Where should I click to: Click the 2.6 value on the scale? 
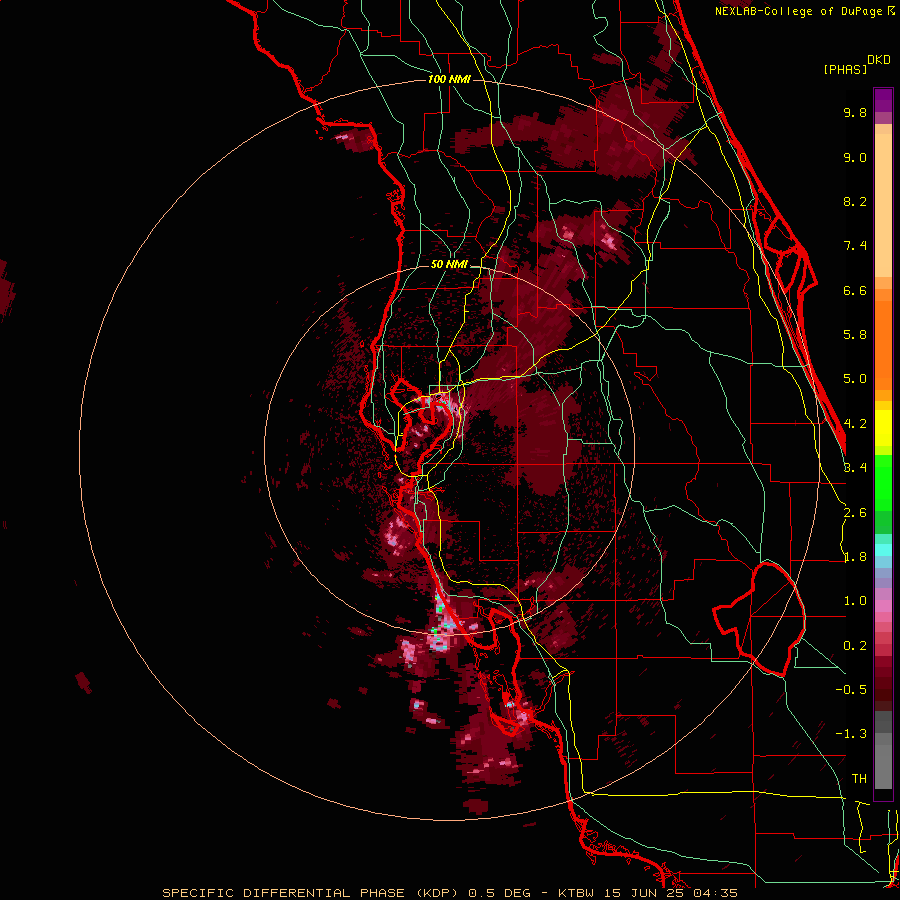[855, 513]
